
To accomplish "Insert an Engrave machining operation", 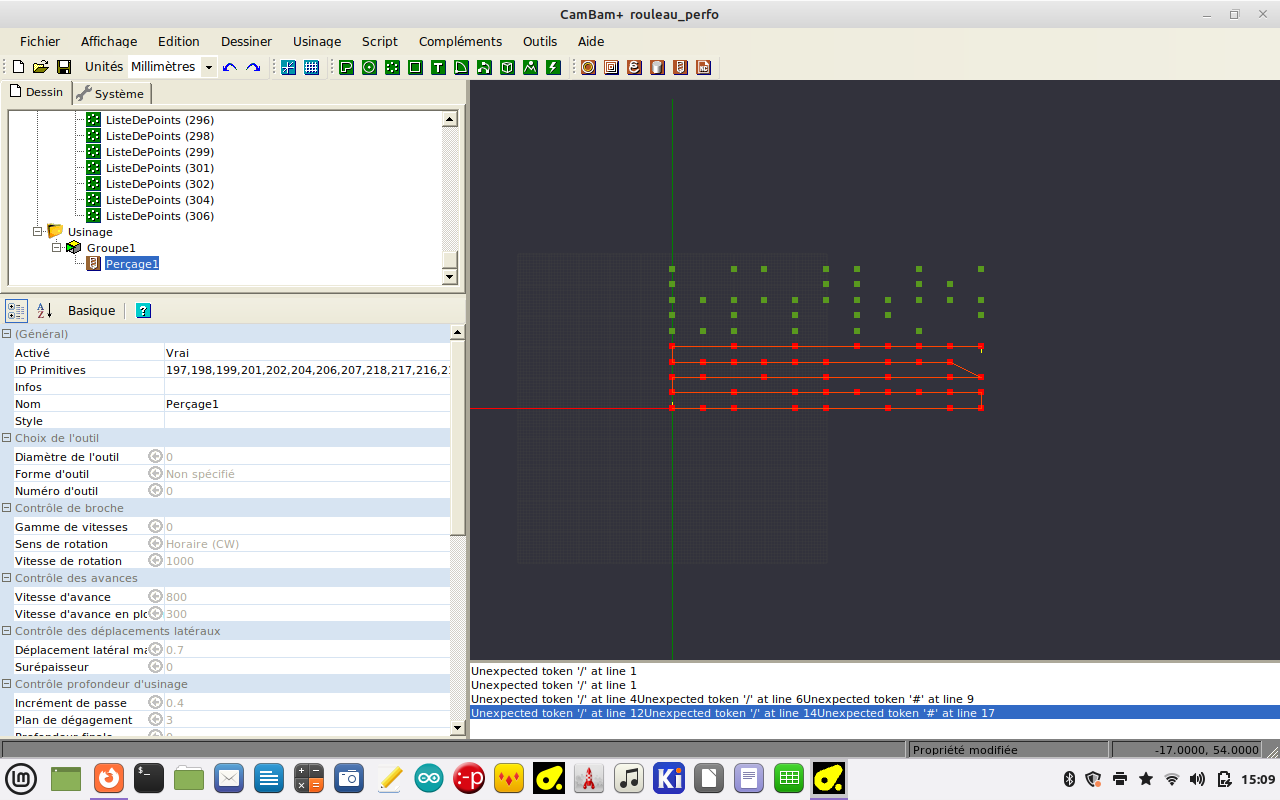I will point(634,67).
